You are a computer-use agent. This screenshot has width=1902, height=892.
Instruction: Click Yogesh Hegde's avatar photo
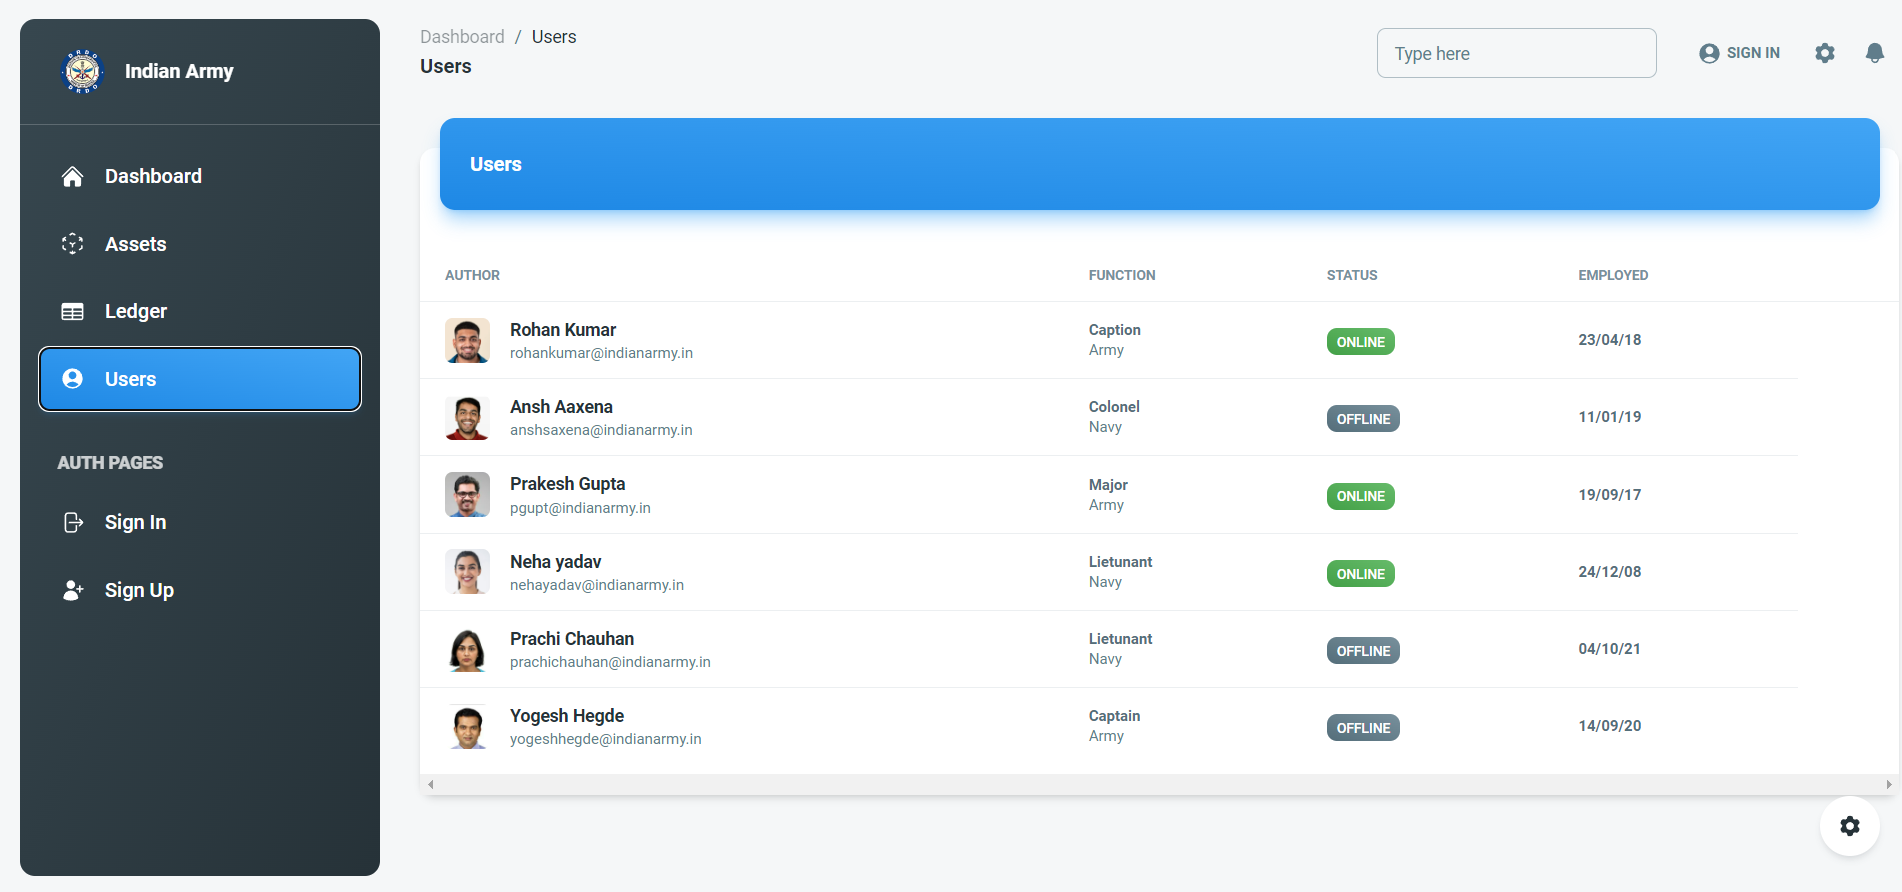(x=467, y=726)
